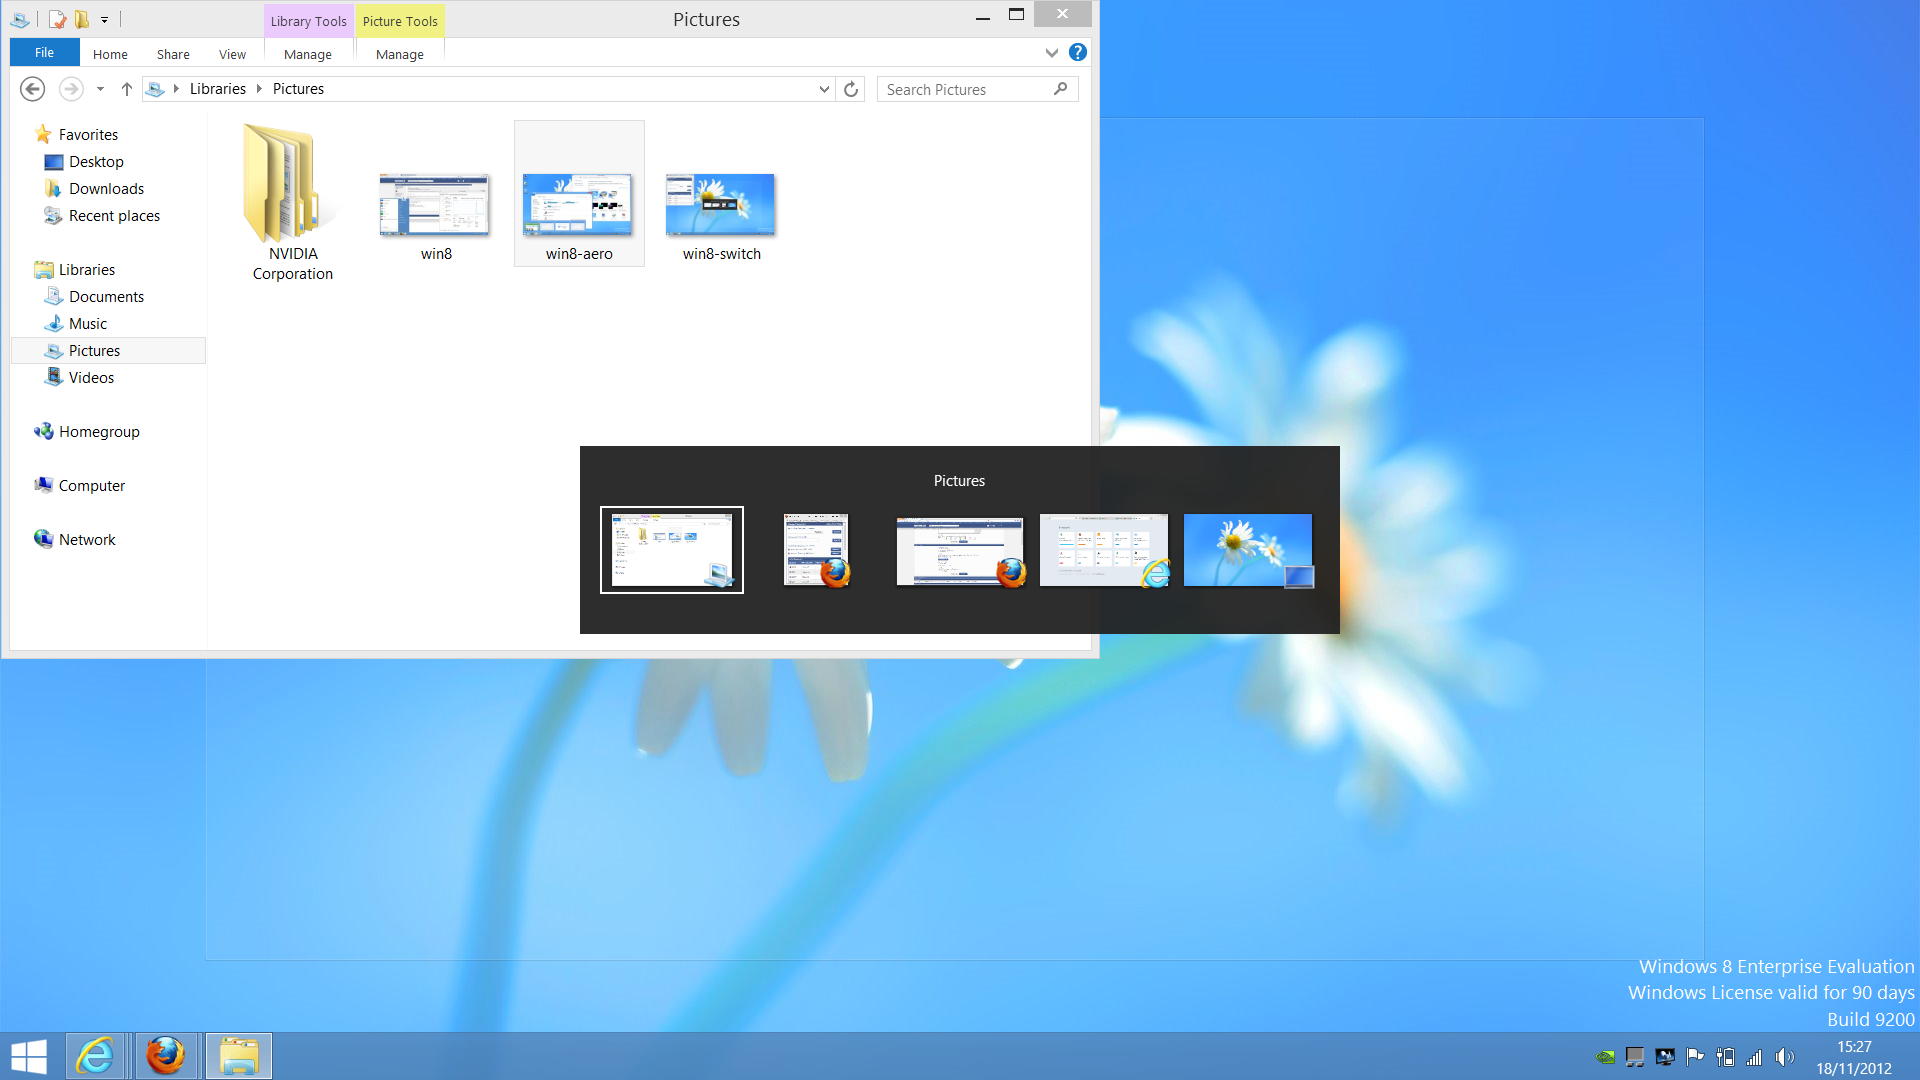Select Computer in the navigation pane
The width and height of the screenshot is (1920, 1080).
(x=92, y=485)
